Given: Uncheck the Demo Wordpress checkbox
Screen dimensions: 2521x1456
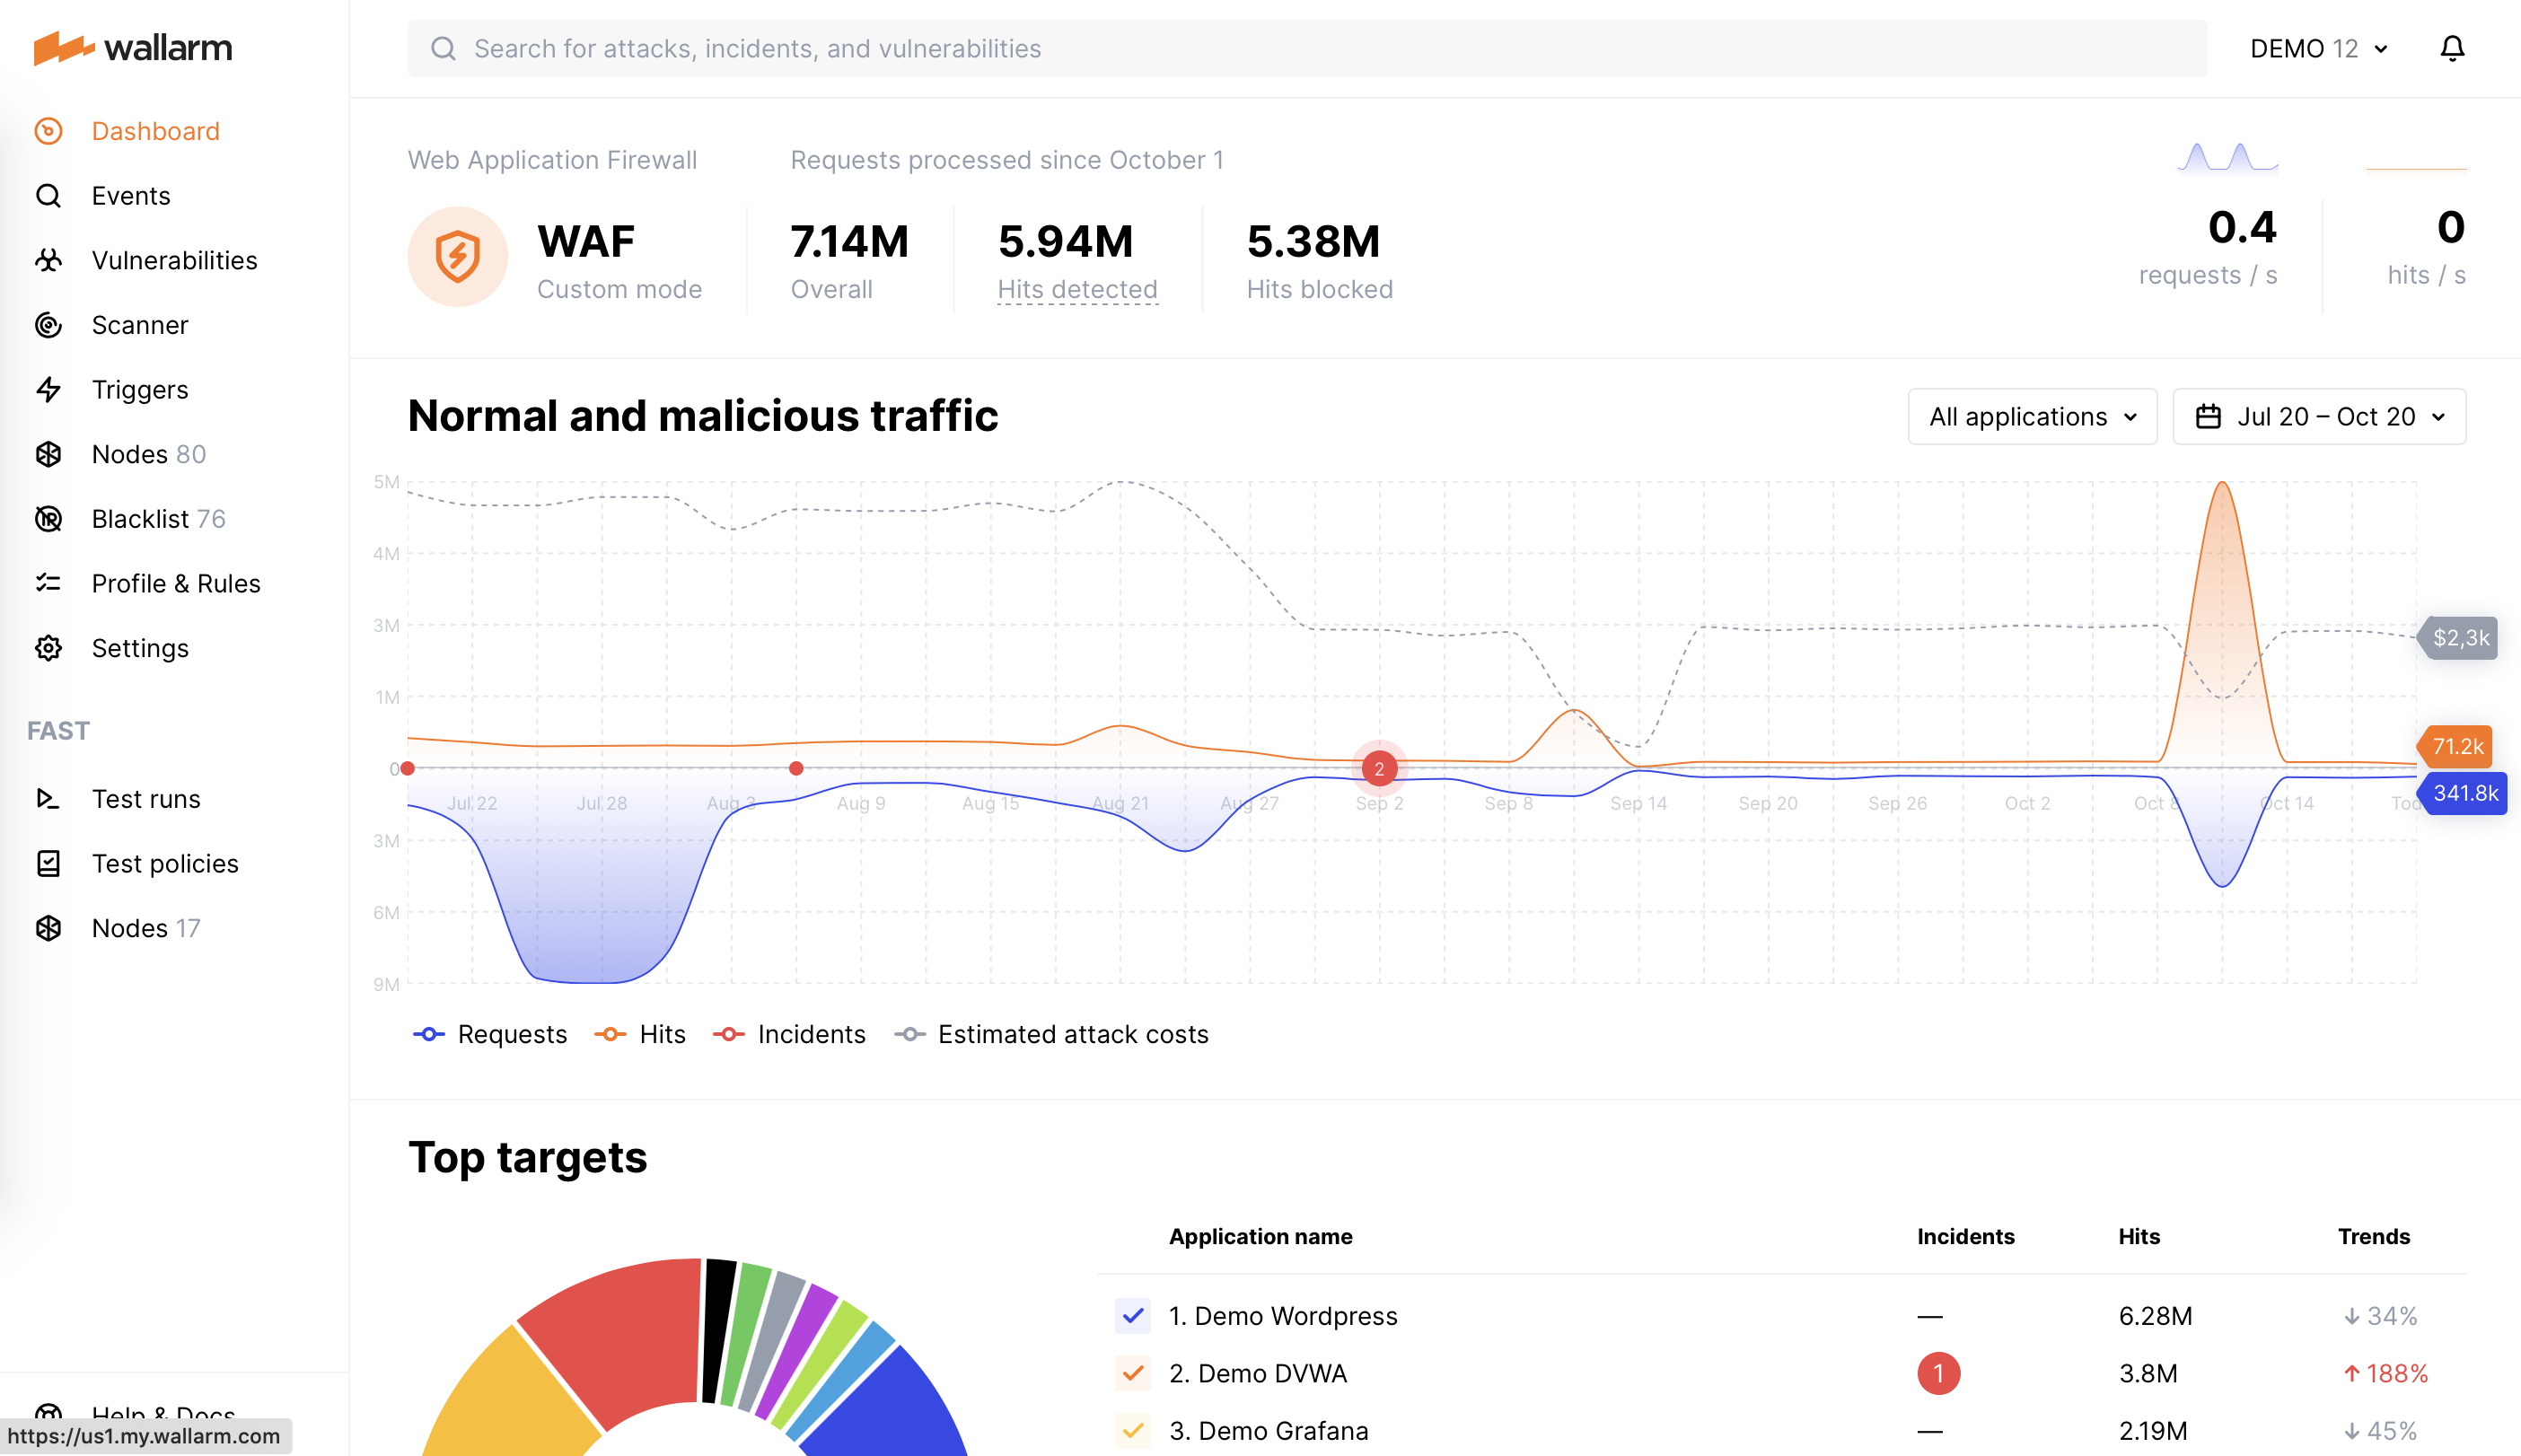Looking at the screenshot, I should pyautogui.click(x=1132, y=1315).
